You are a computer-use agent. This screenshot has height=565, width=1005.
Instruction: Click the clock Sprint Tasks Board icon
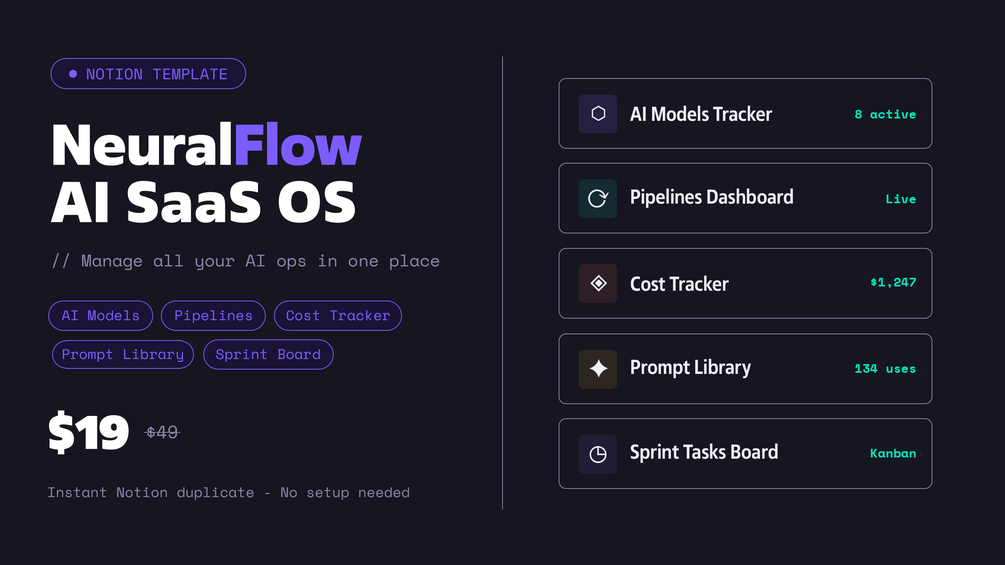598,454
